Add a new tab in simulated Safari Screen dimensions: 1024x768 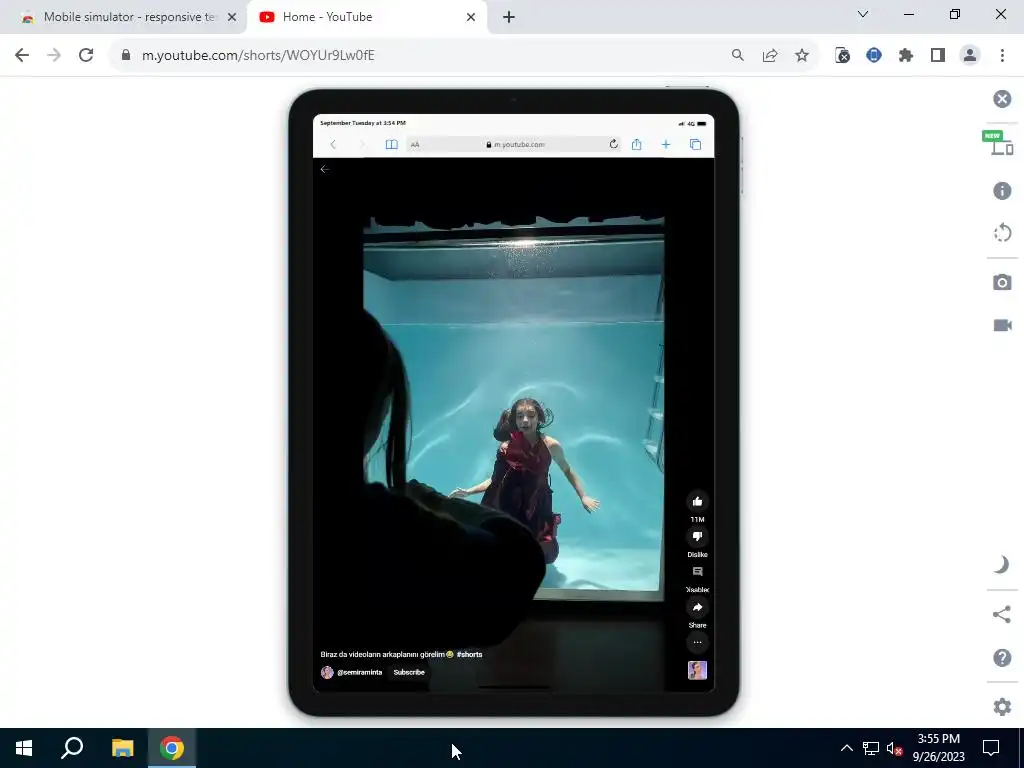pyautogui.click(x=665, y=144)
